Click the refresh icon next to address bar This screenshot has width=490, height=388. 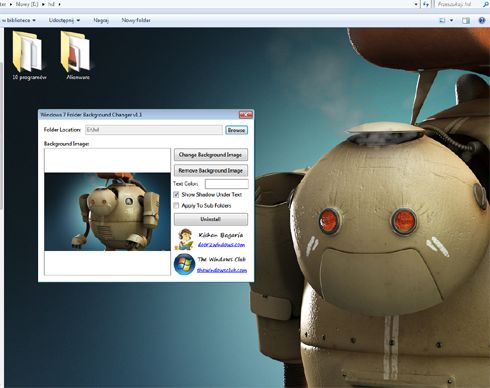pos(426,4)
